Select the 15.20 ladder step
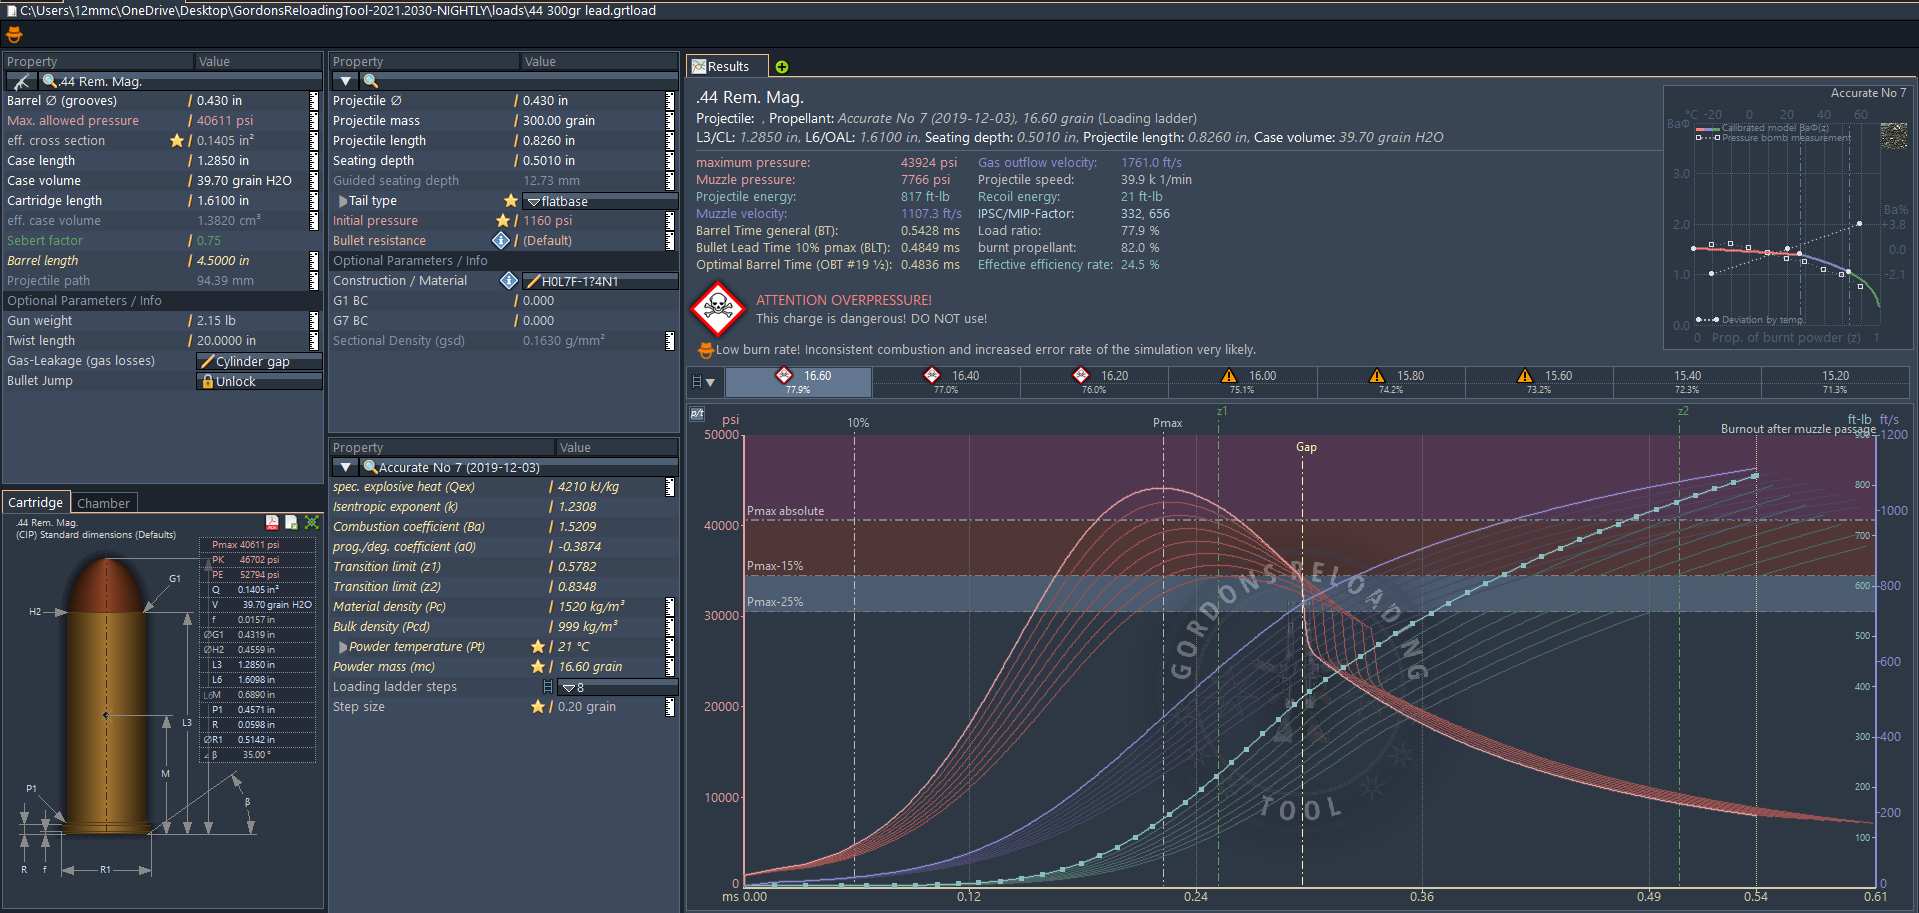Screen dimensions: 1919x913 click(x=1835, y=382)
